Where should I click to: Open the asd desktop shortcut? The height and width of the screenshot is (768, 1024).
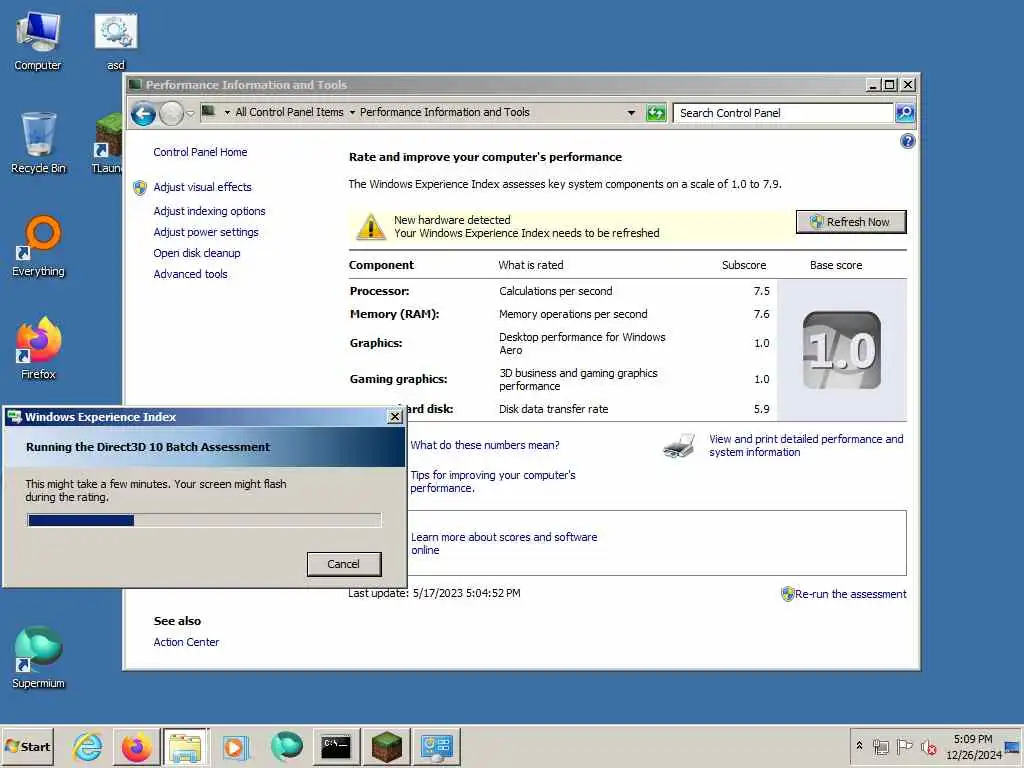(x=116, y=41)
